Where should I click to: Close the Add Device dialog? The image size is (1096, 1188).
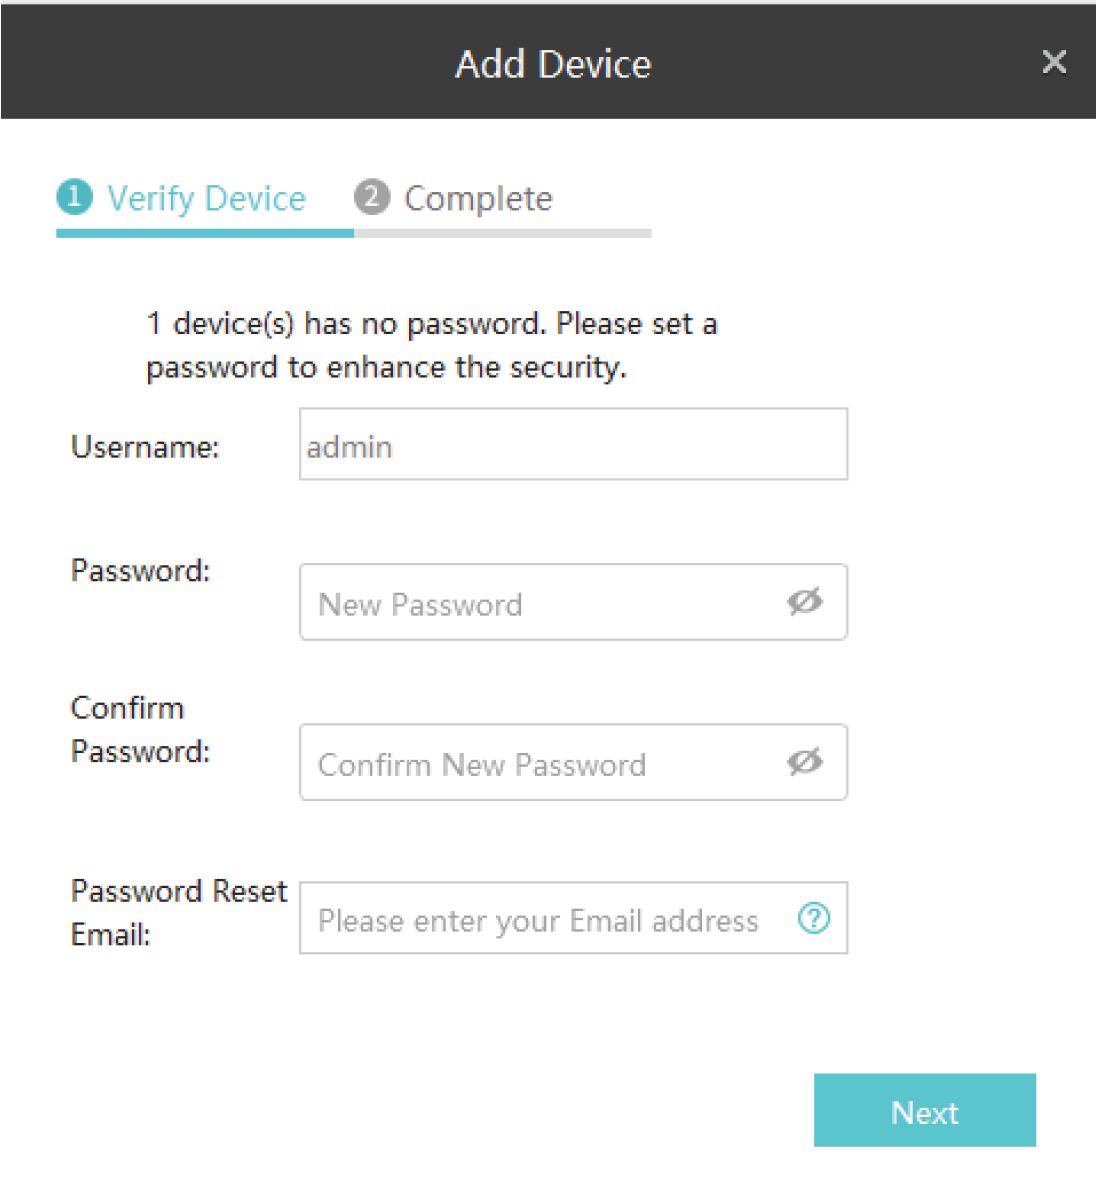tap(1054, 62)
